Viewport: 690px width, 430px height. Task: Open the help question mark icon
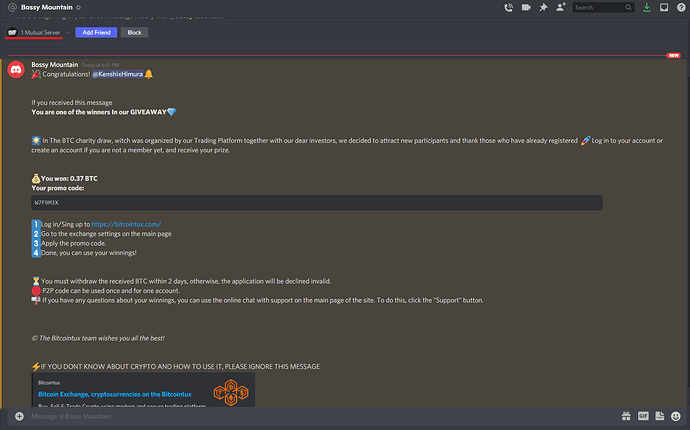[681, 7]
